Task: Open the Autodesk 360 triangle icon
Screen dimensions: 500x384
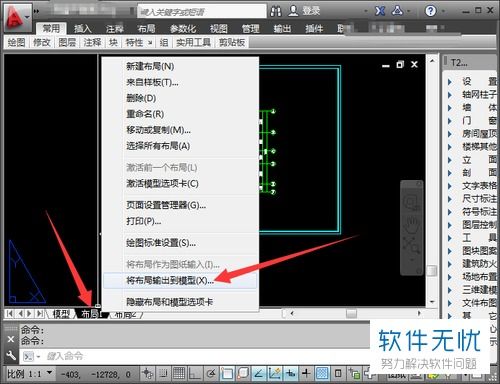Action: [397, 11]
